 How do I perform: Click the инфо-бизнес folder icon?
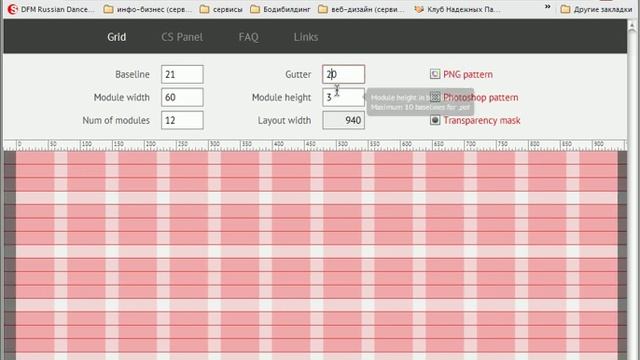[108, 9]
